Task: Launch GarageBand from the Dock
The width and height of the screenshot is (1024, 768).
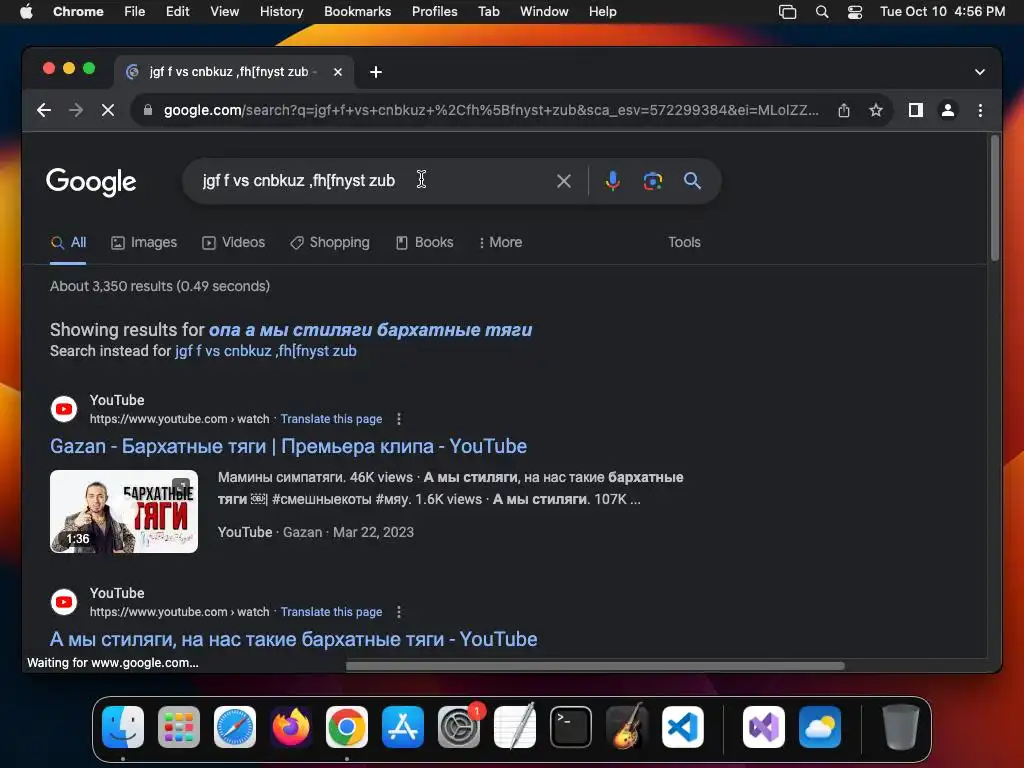Action: (626, 727)
